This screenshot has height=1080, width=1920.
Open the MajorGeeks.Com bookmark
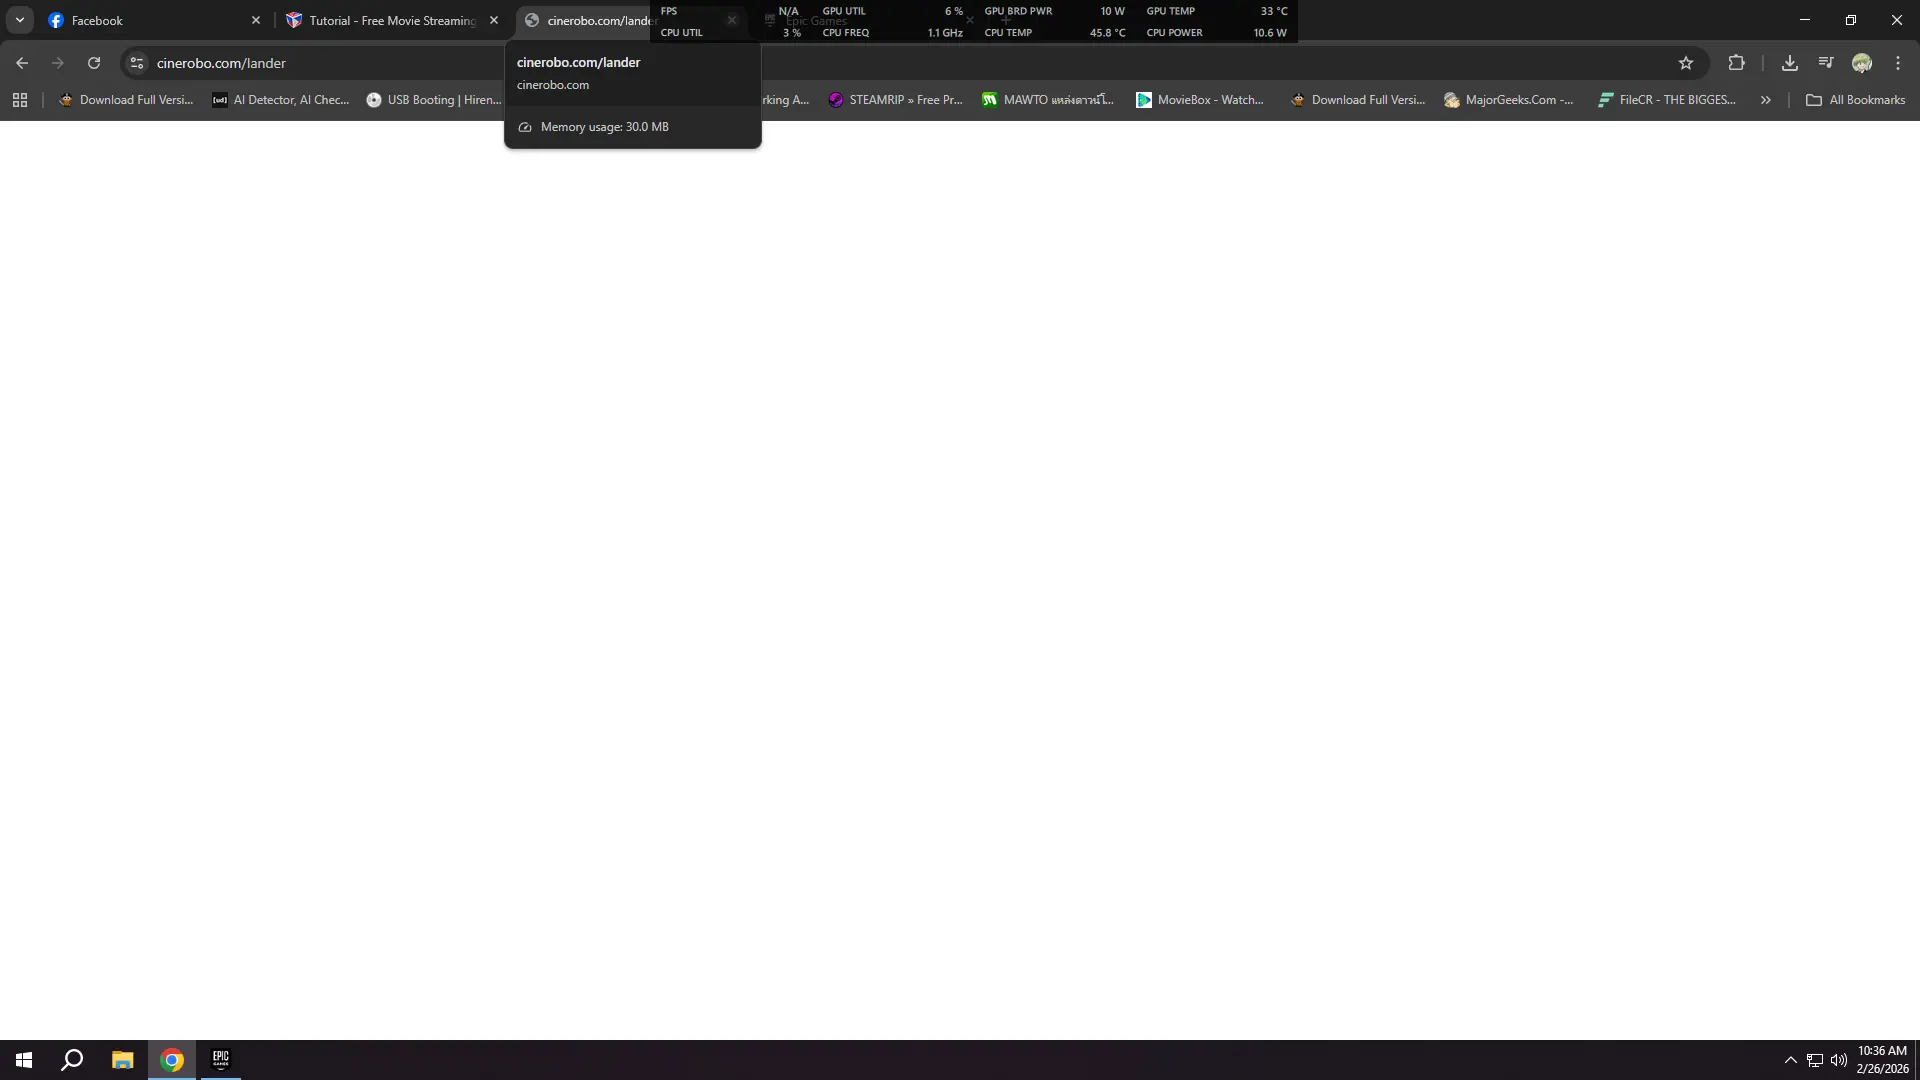tap(1509, 100)
